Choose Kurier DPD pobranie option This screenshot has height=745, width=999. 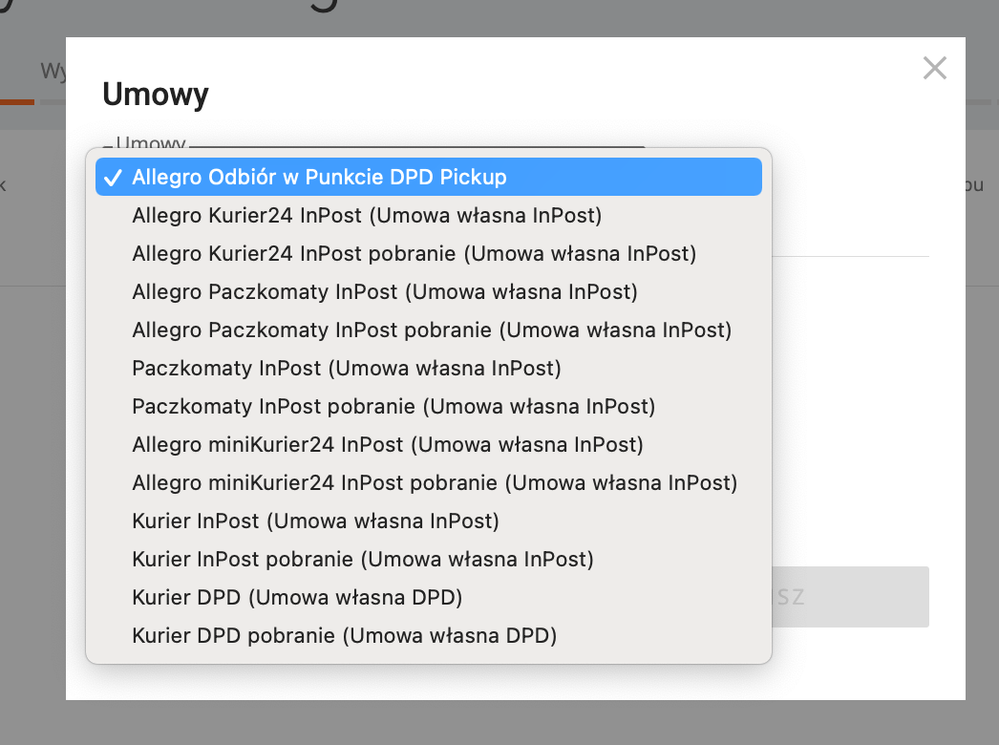click(429, 636)
